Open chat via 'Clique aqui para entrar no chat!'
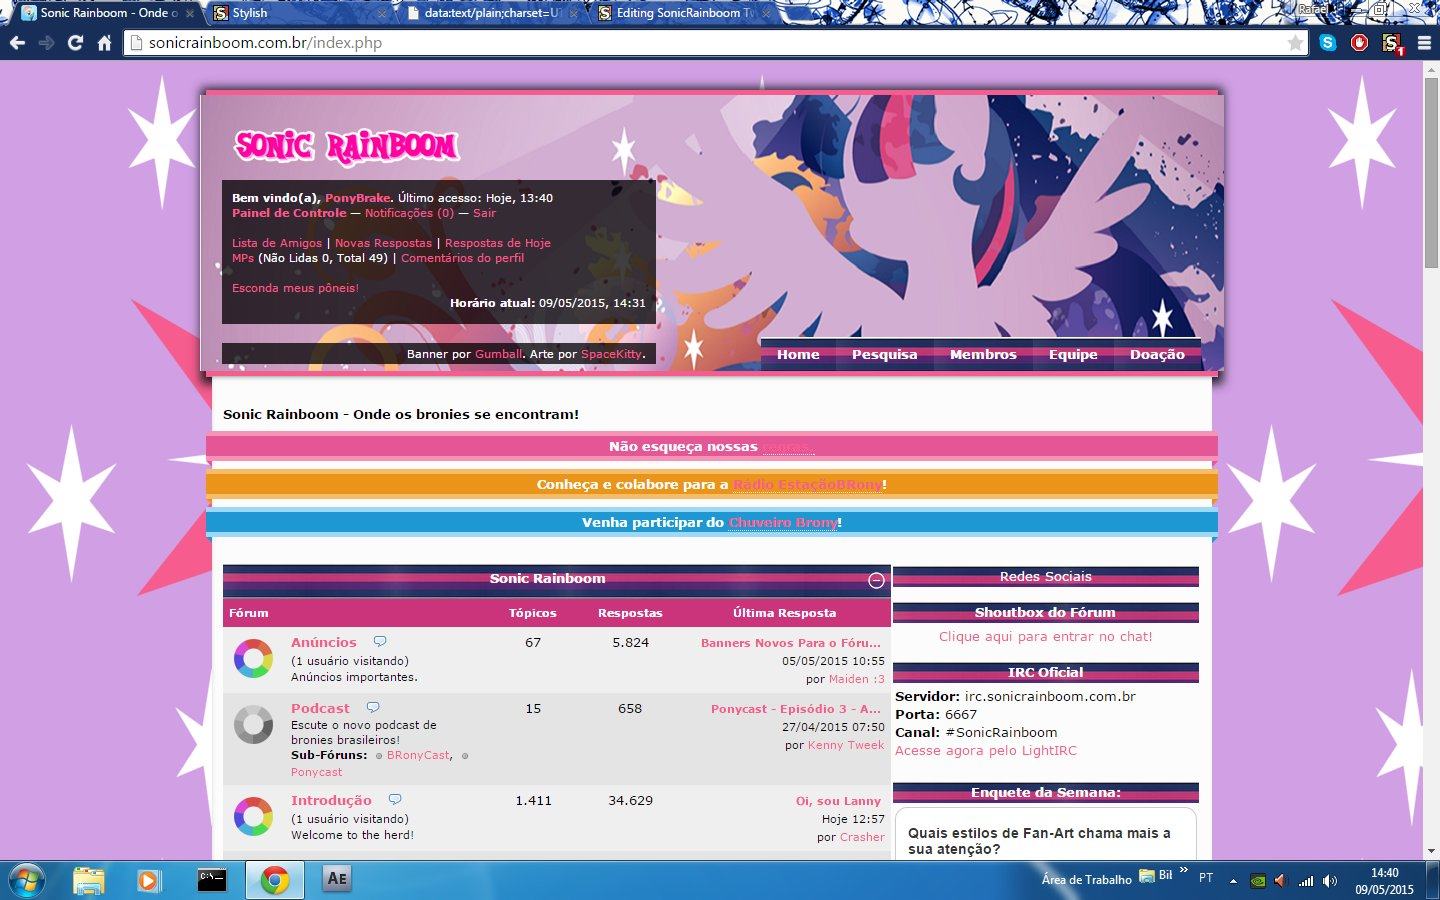 coord(1044,636)
